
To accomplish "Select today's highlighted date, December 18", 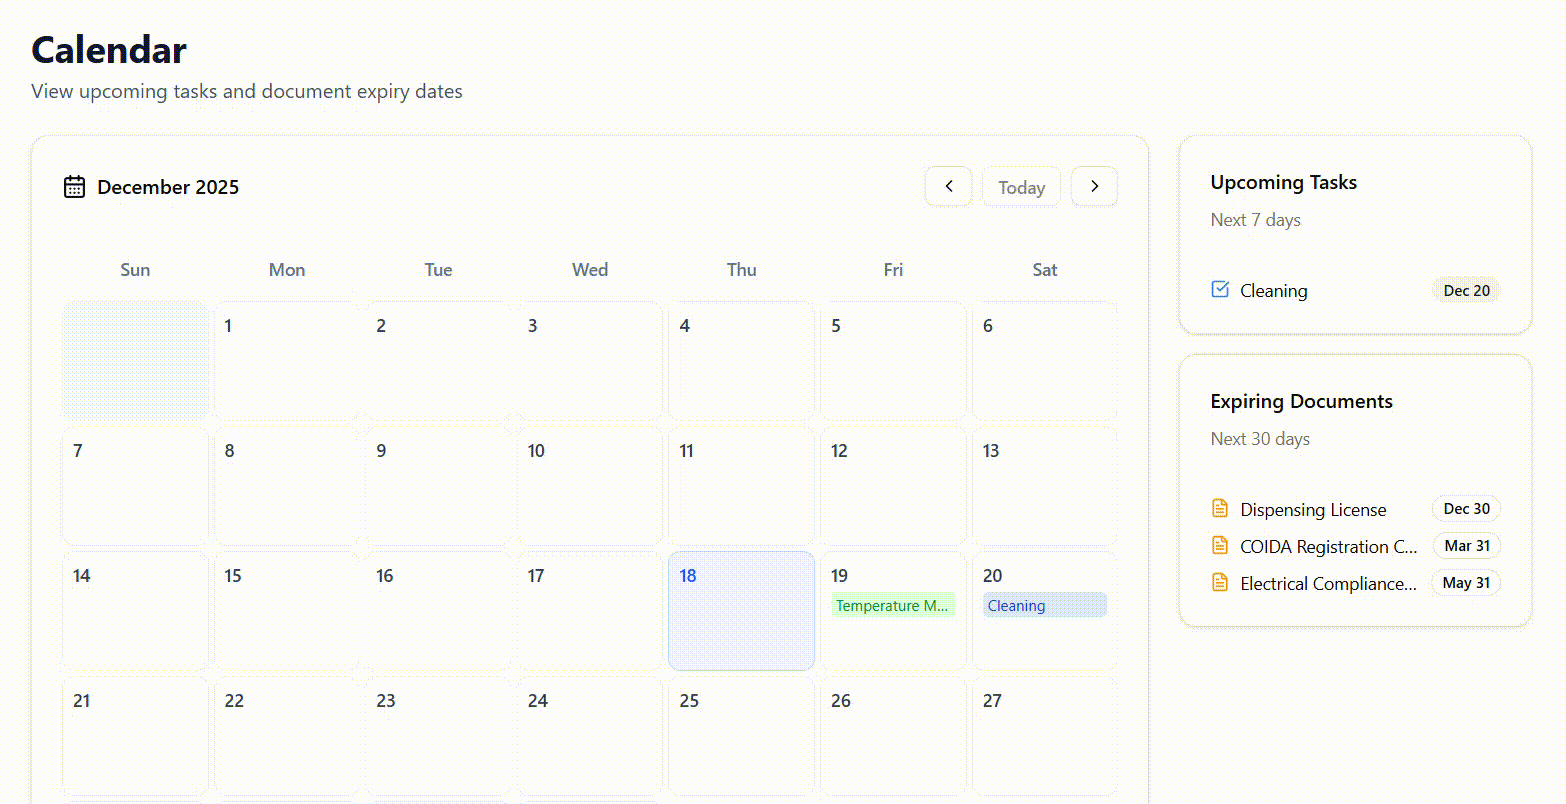I will tap(741, 610).
